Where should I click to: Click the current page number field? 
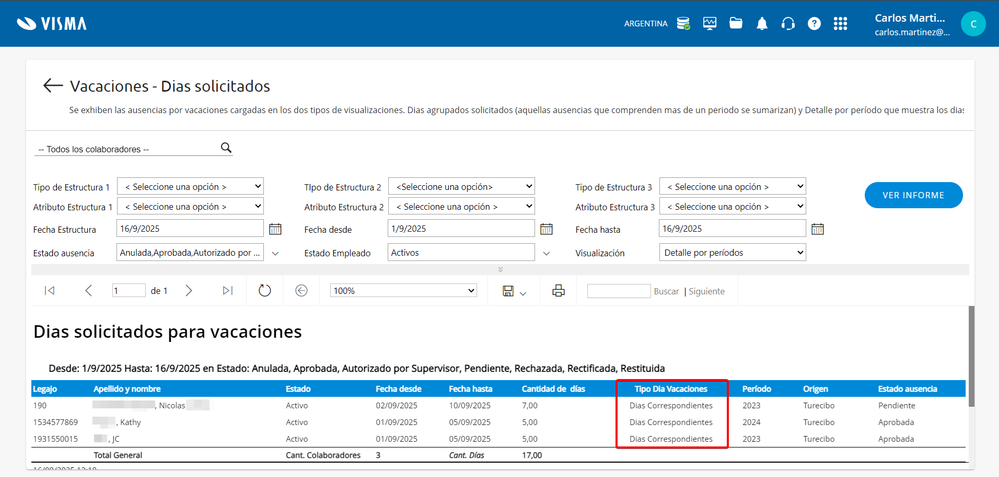129,290
